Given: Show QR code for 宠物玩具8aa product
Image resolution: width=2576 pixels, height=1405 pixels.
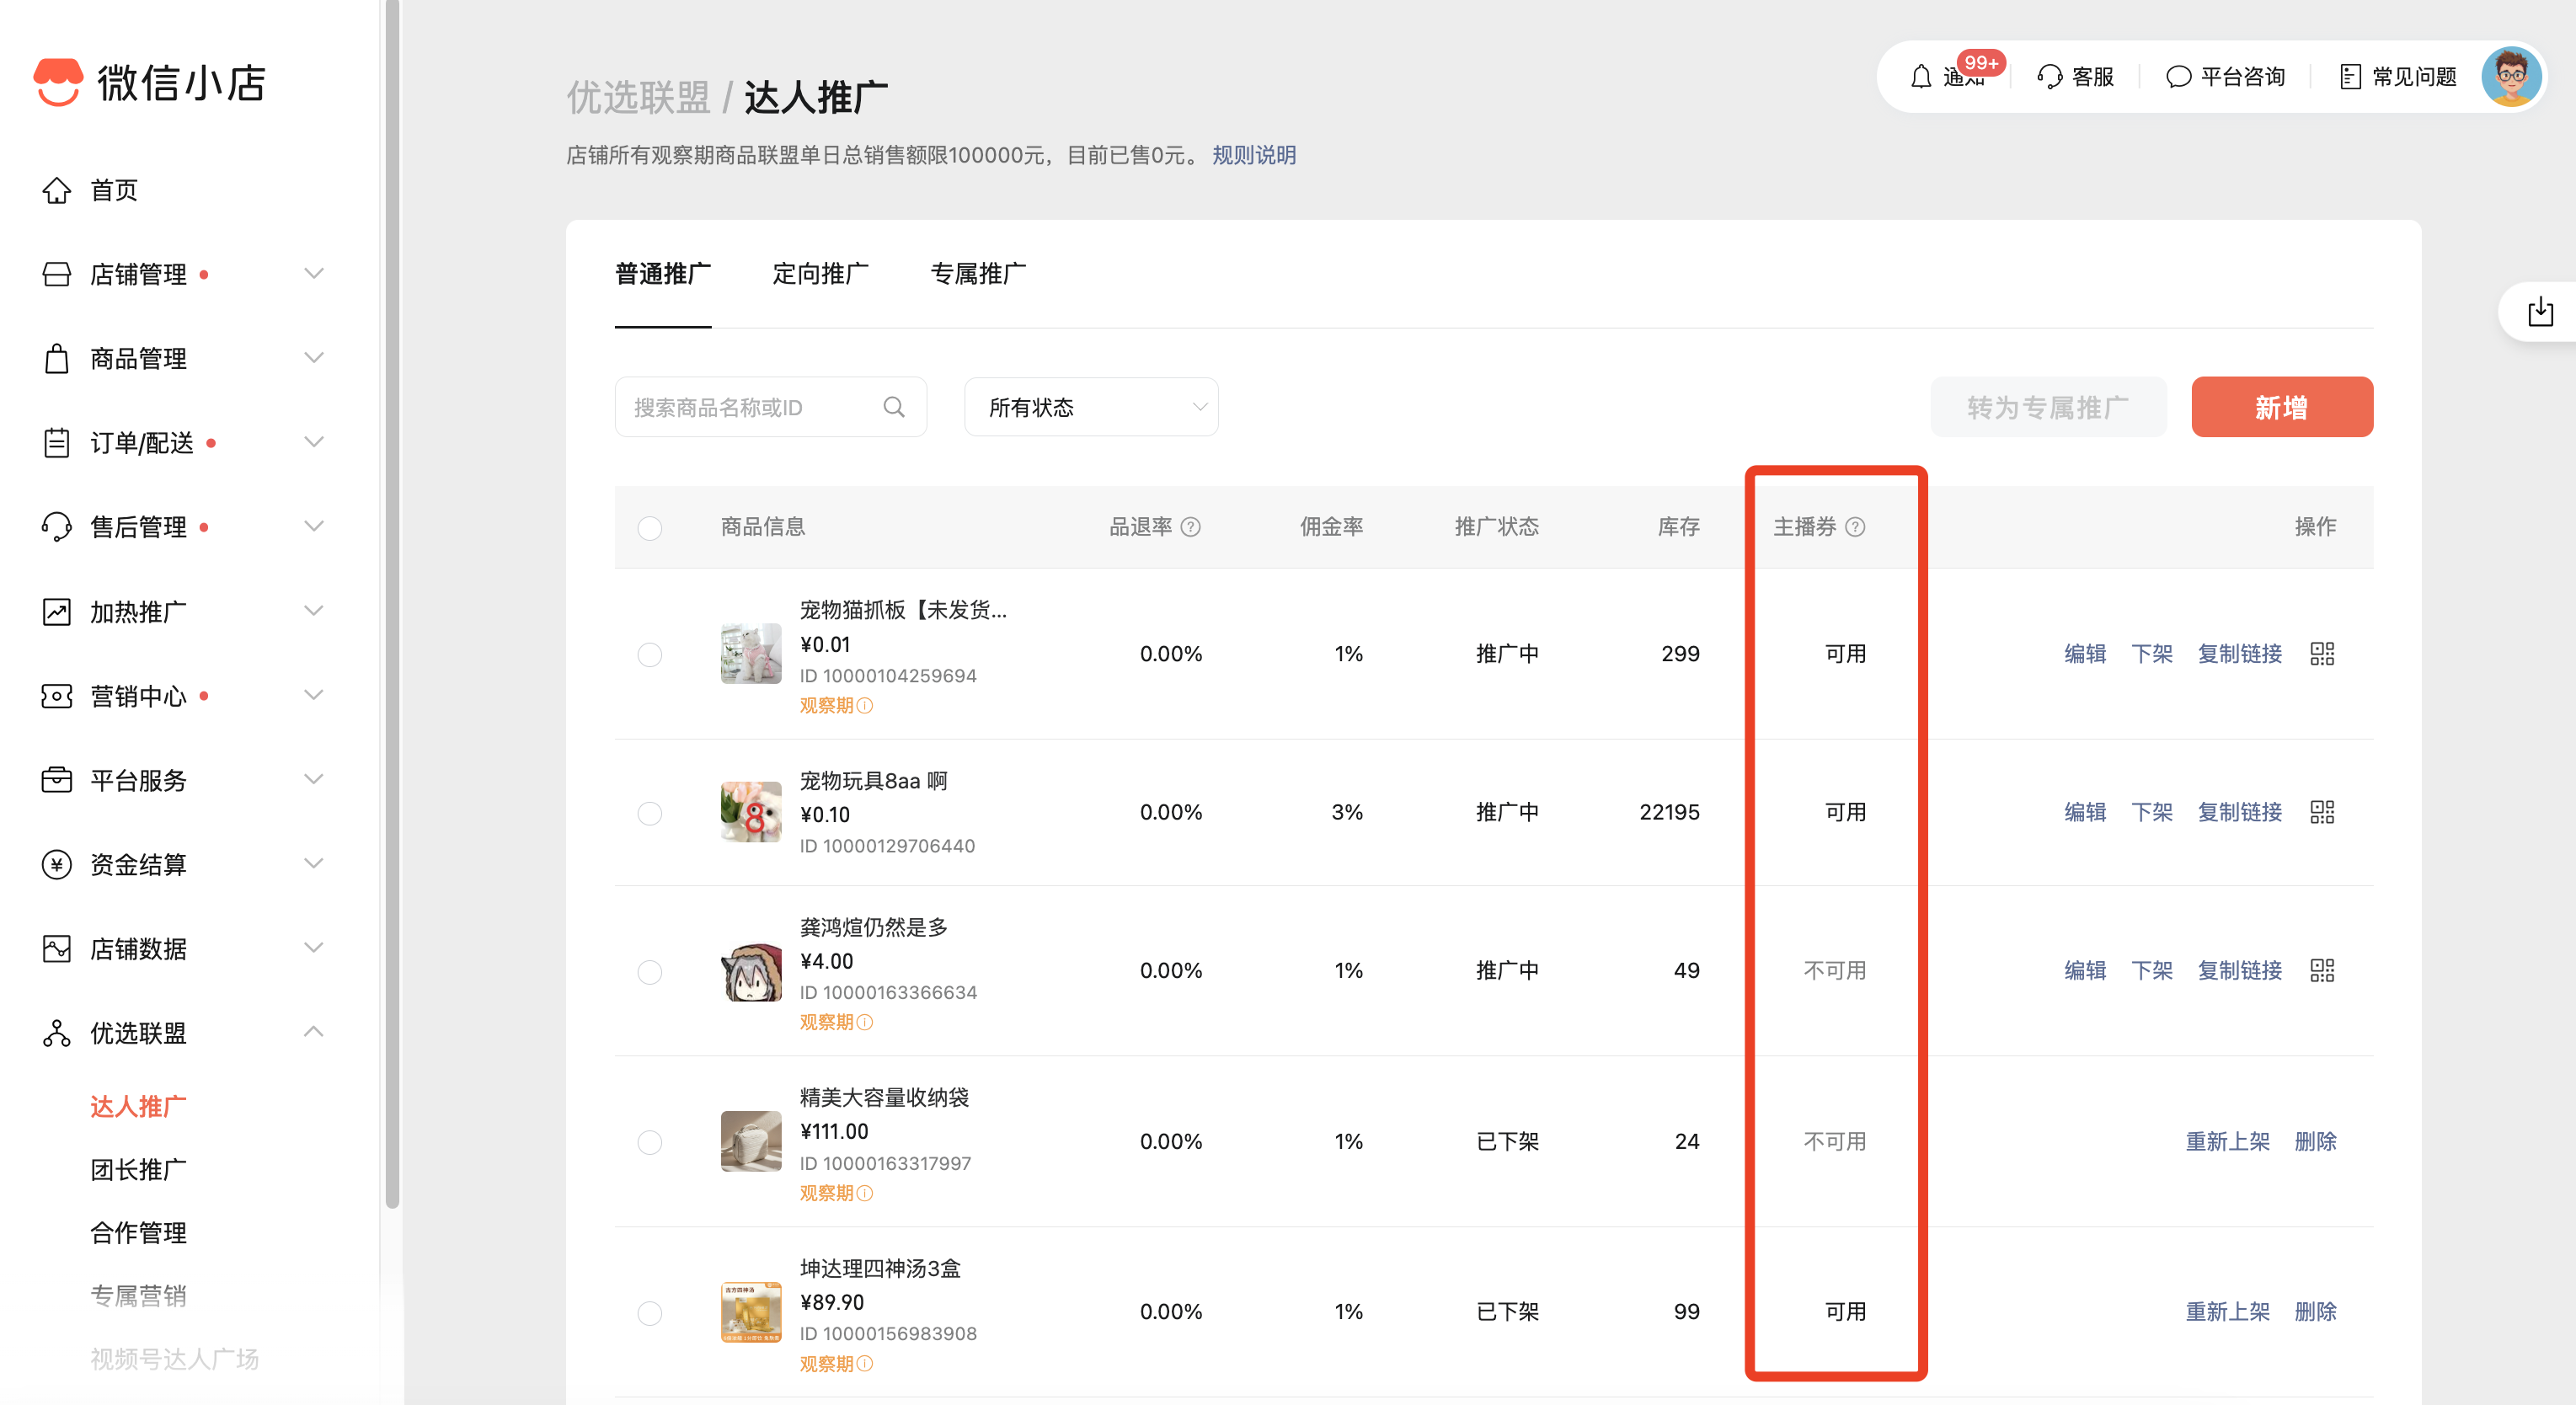Looking at the screenshot, I should click(x=2322, y=812).
